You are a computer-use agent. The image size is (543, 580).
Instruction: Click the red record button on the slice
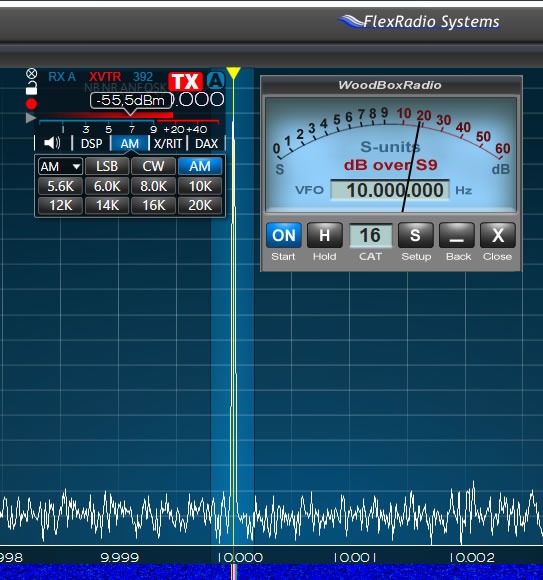pos(31,104)
